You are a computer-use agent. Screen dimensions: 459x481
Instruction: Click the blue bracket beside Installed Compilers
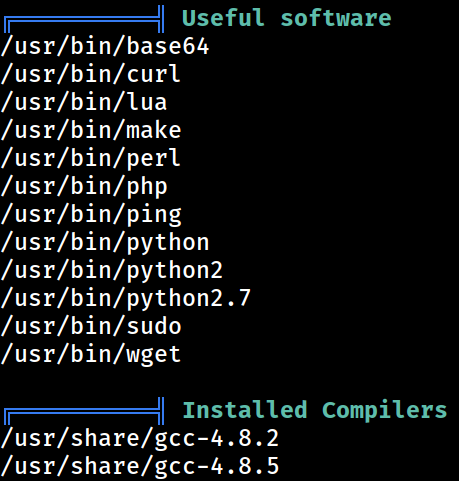click(x=84, y=411)
